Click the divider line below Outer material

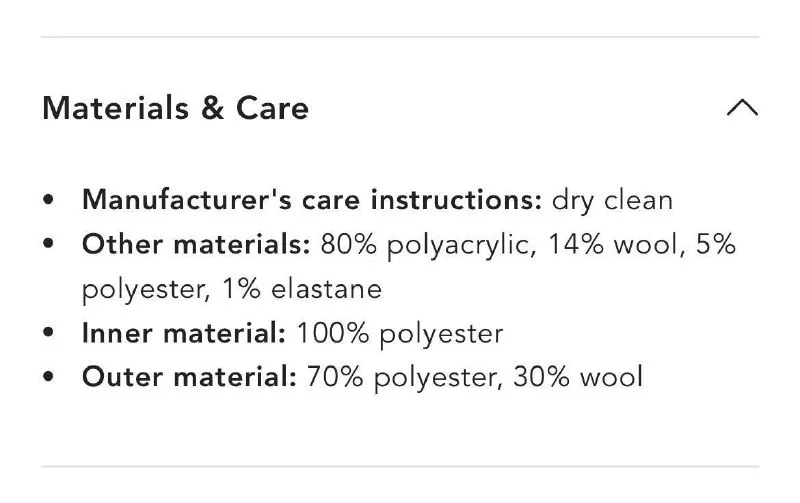click(x=400, y=466)
